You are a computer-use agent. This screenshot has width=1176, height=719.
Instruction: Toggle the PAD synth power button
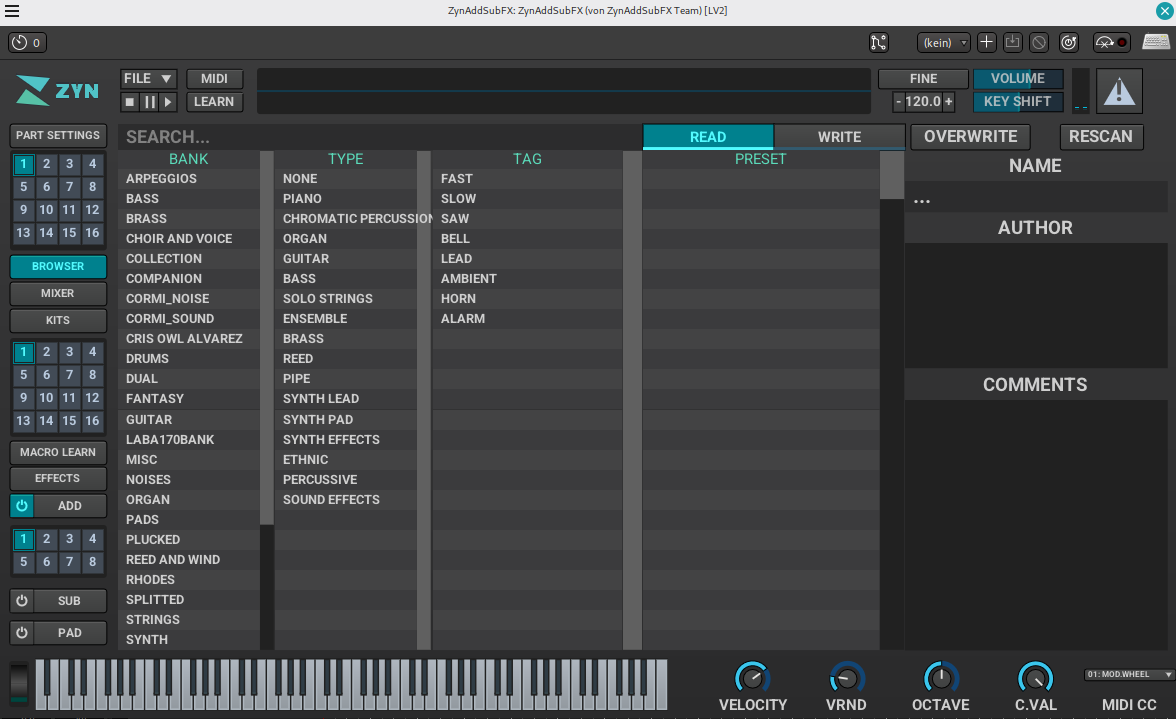21,633
